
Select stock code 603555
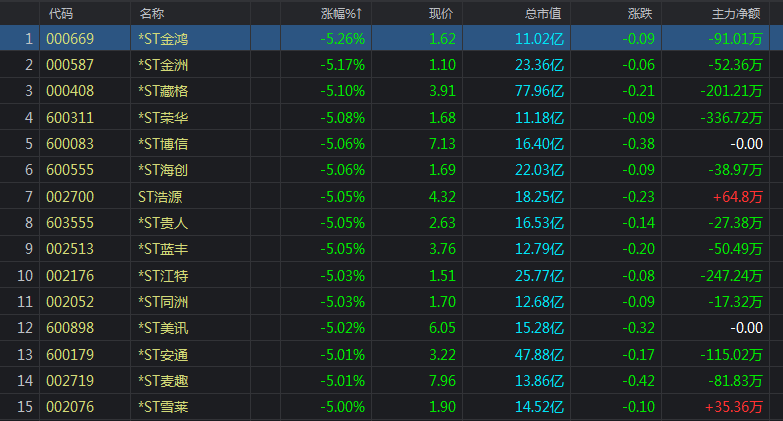[70, 223]
